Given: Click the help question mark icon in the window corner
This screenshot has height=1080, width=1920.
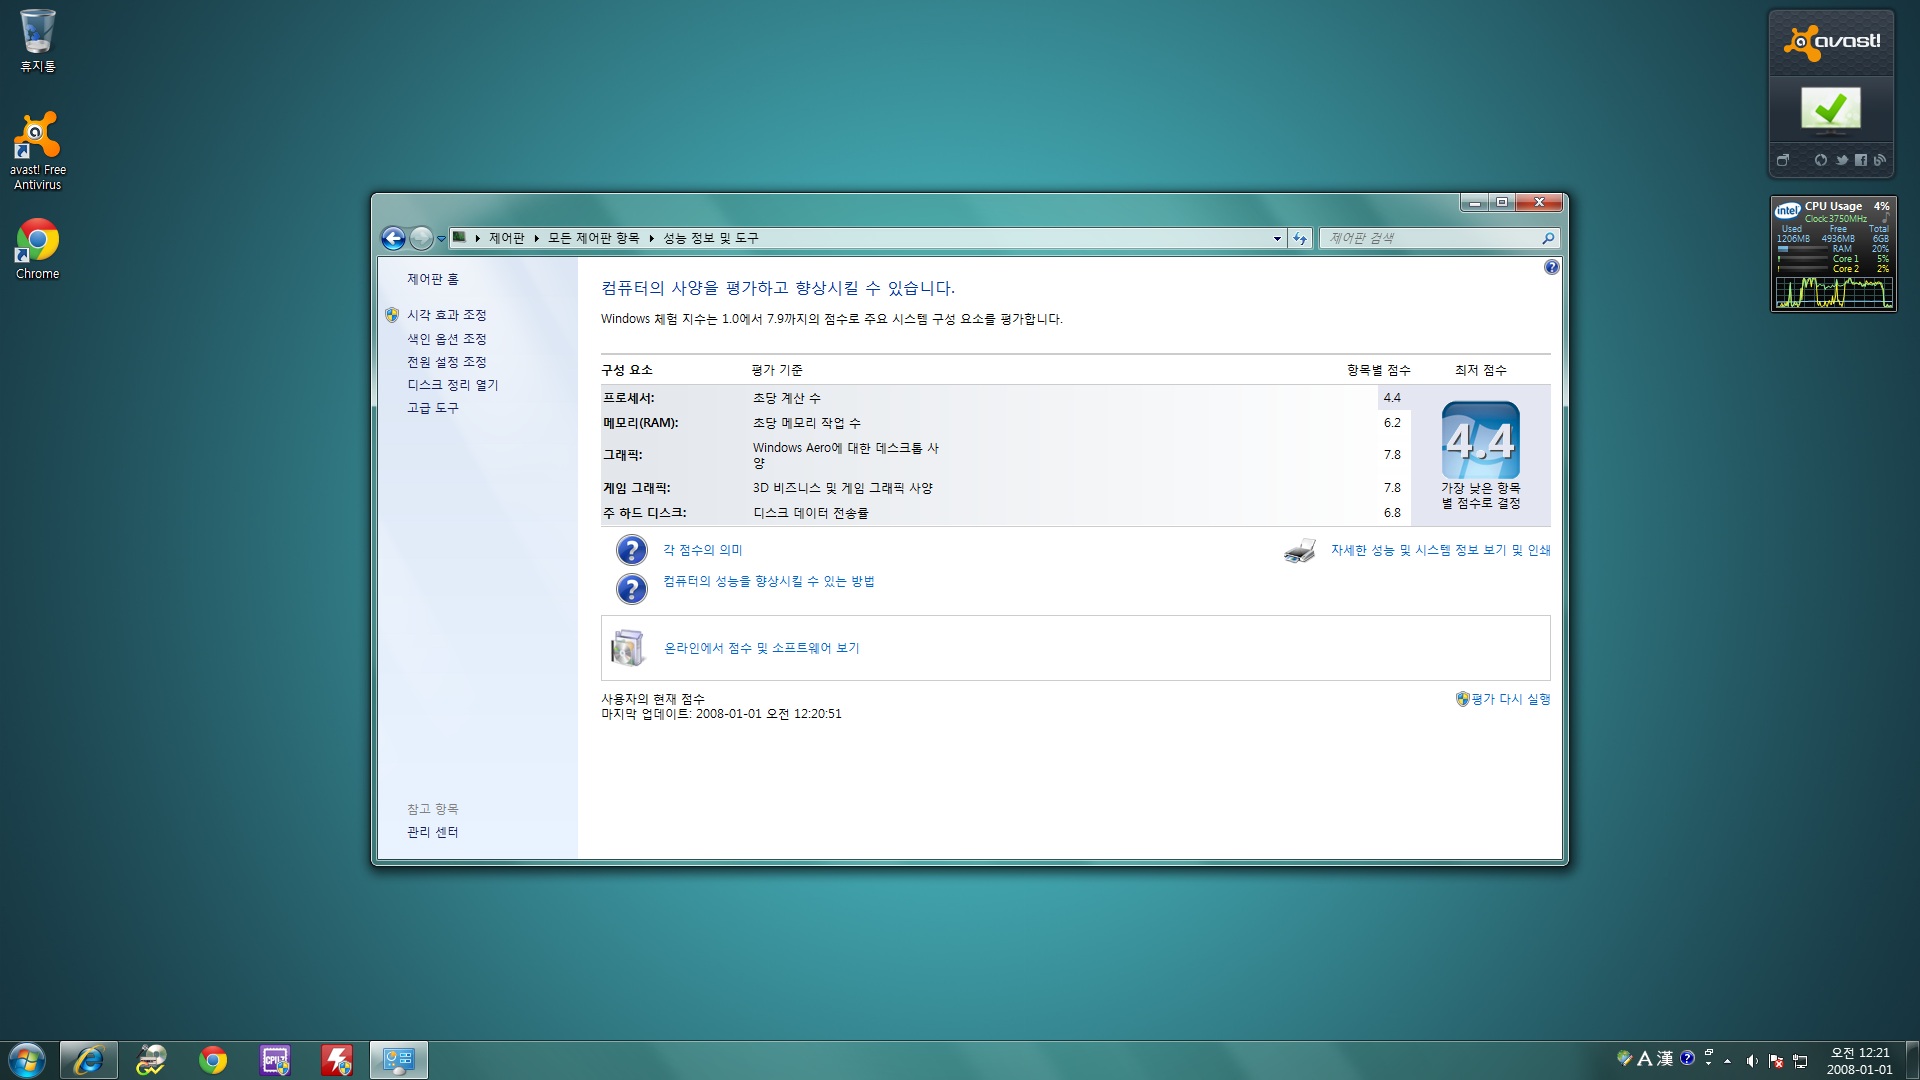Looking at the screenshot, I should coord(1551,267).
